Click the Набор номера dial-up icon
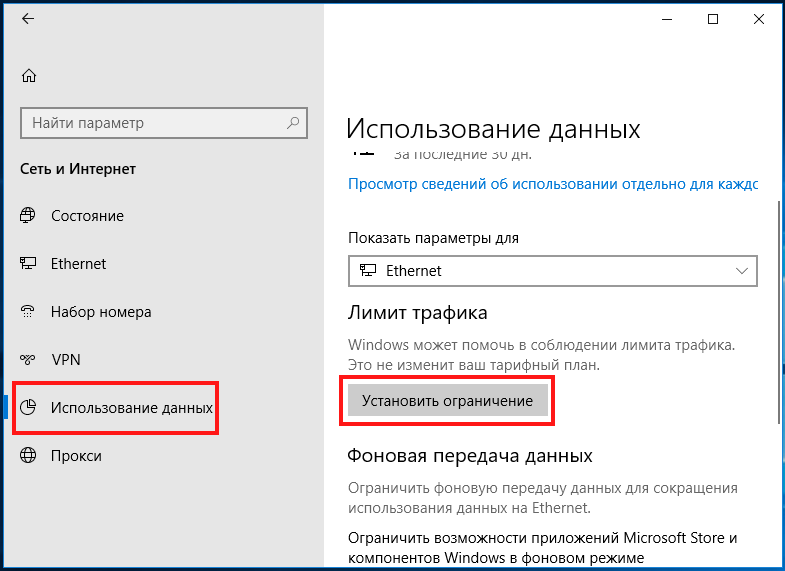This screenshot has height=571, width=785. click(28, 311)
